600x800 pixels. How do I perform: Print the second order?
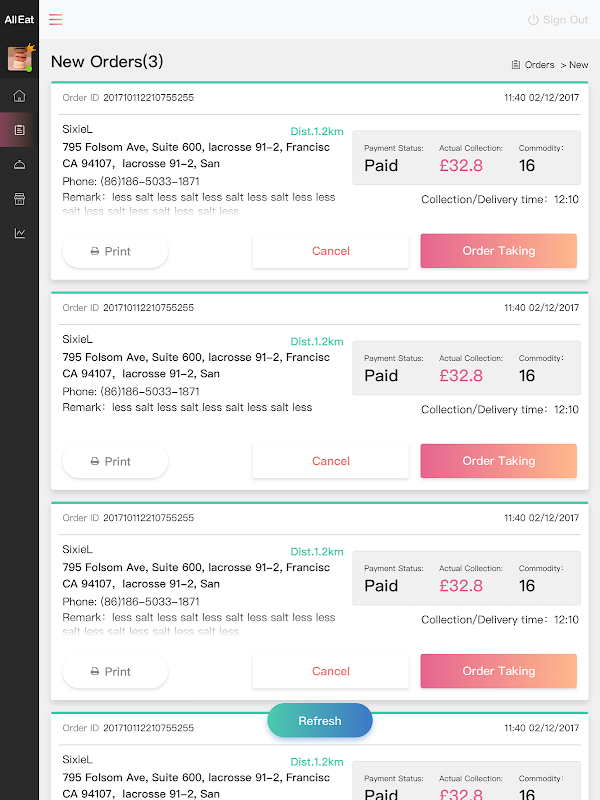pyautogui.click(x=115, y=461)
